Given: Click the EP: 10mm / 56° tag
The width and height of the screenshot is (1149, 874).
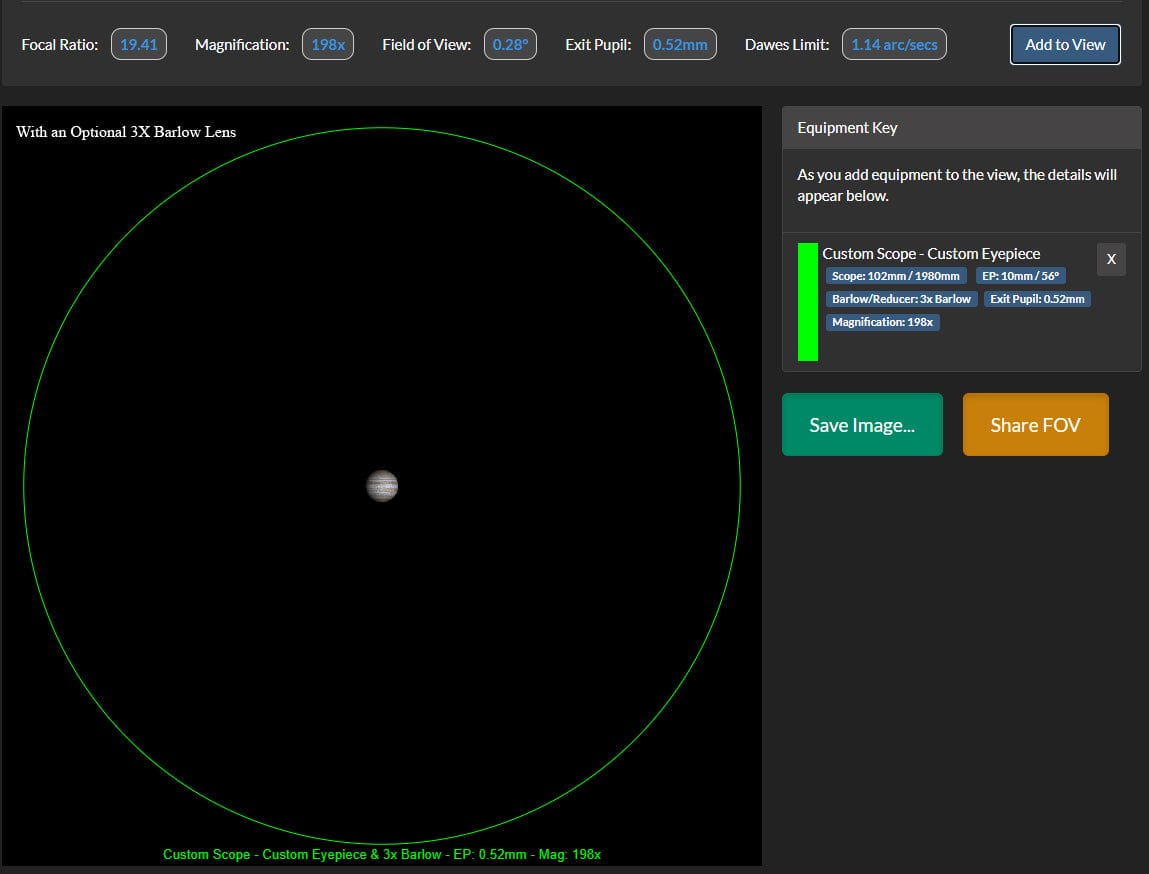Looking at the screenshot, I should pos(1020,276).
